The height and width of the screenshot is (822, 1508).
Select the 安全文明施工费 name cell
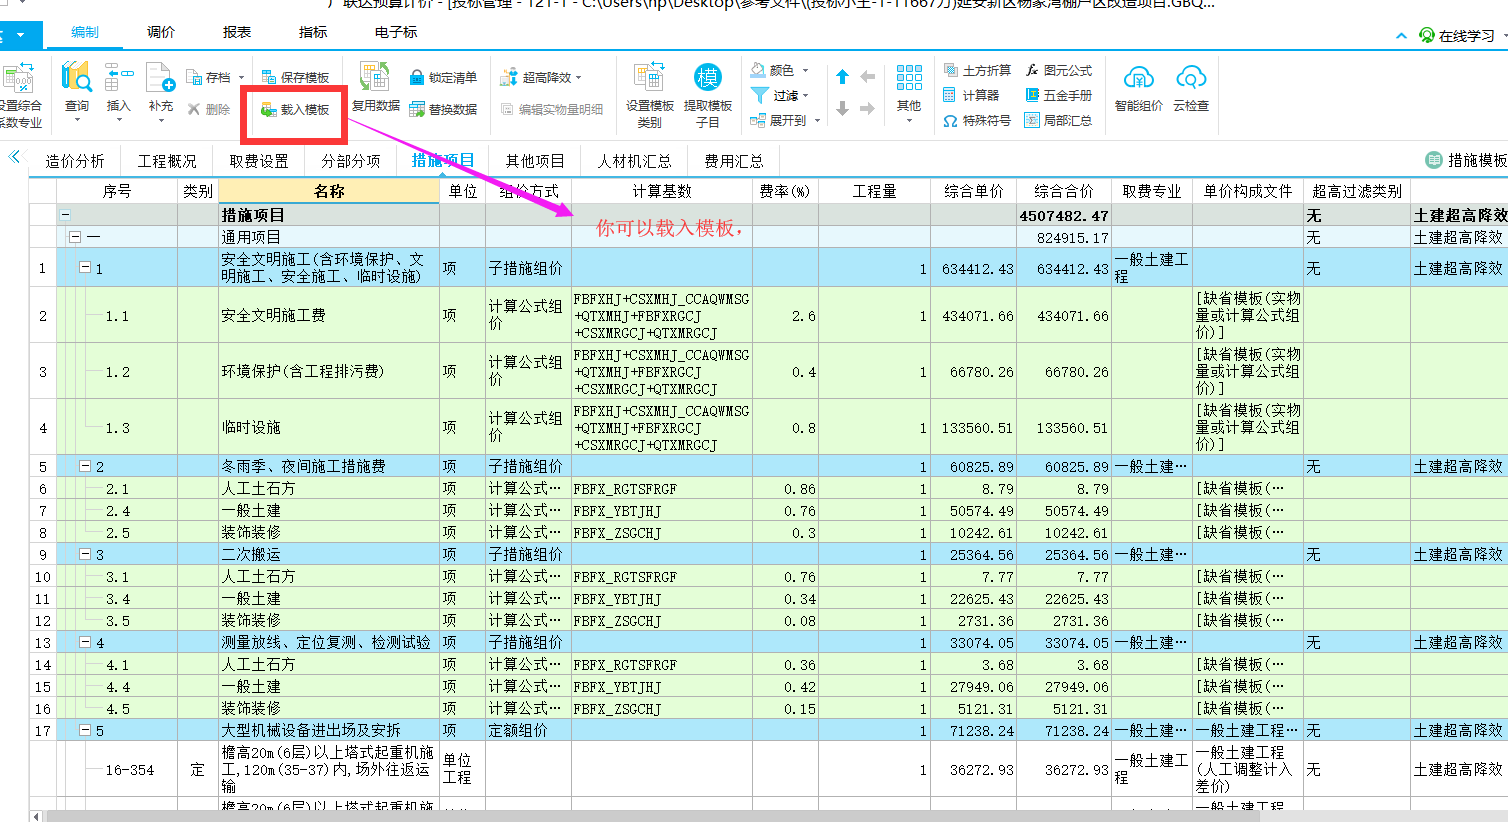point(329,315)
